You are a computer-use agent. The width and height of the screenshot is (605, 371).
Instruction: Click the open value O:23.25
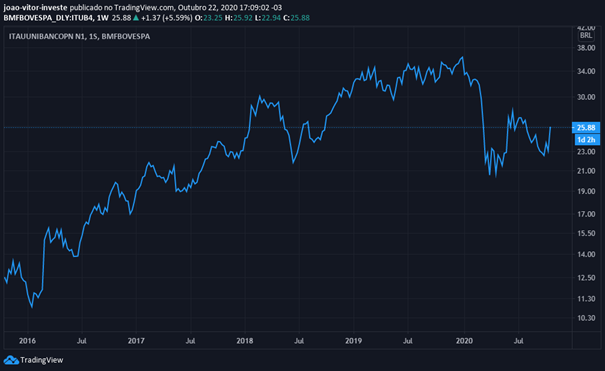tap(209, 18)
